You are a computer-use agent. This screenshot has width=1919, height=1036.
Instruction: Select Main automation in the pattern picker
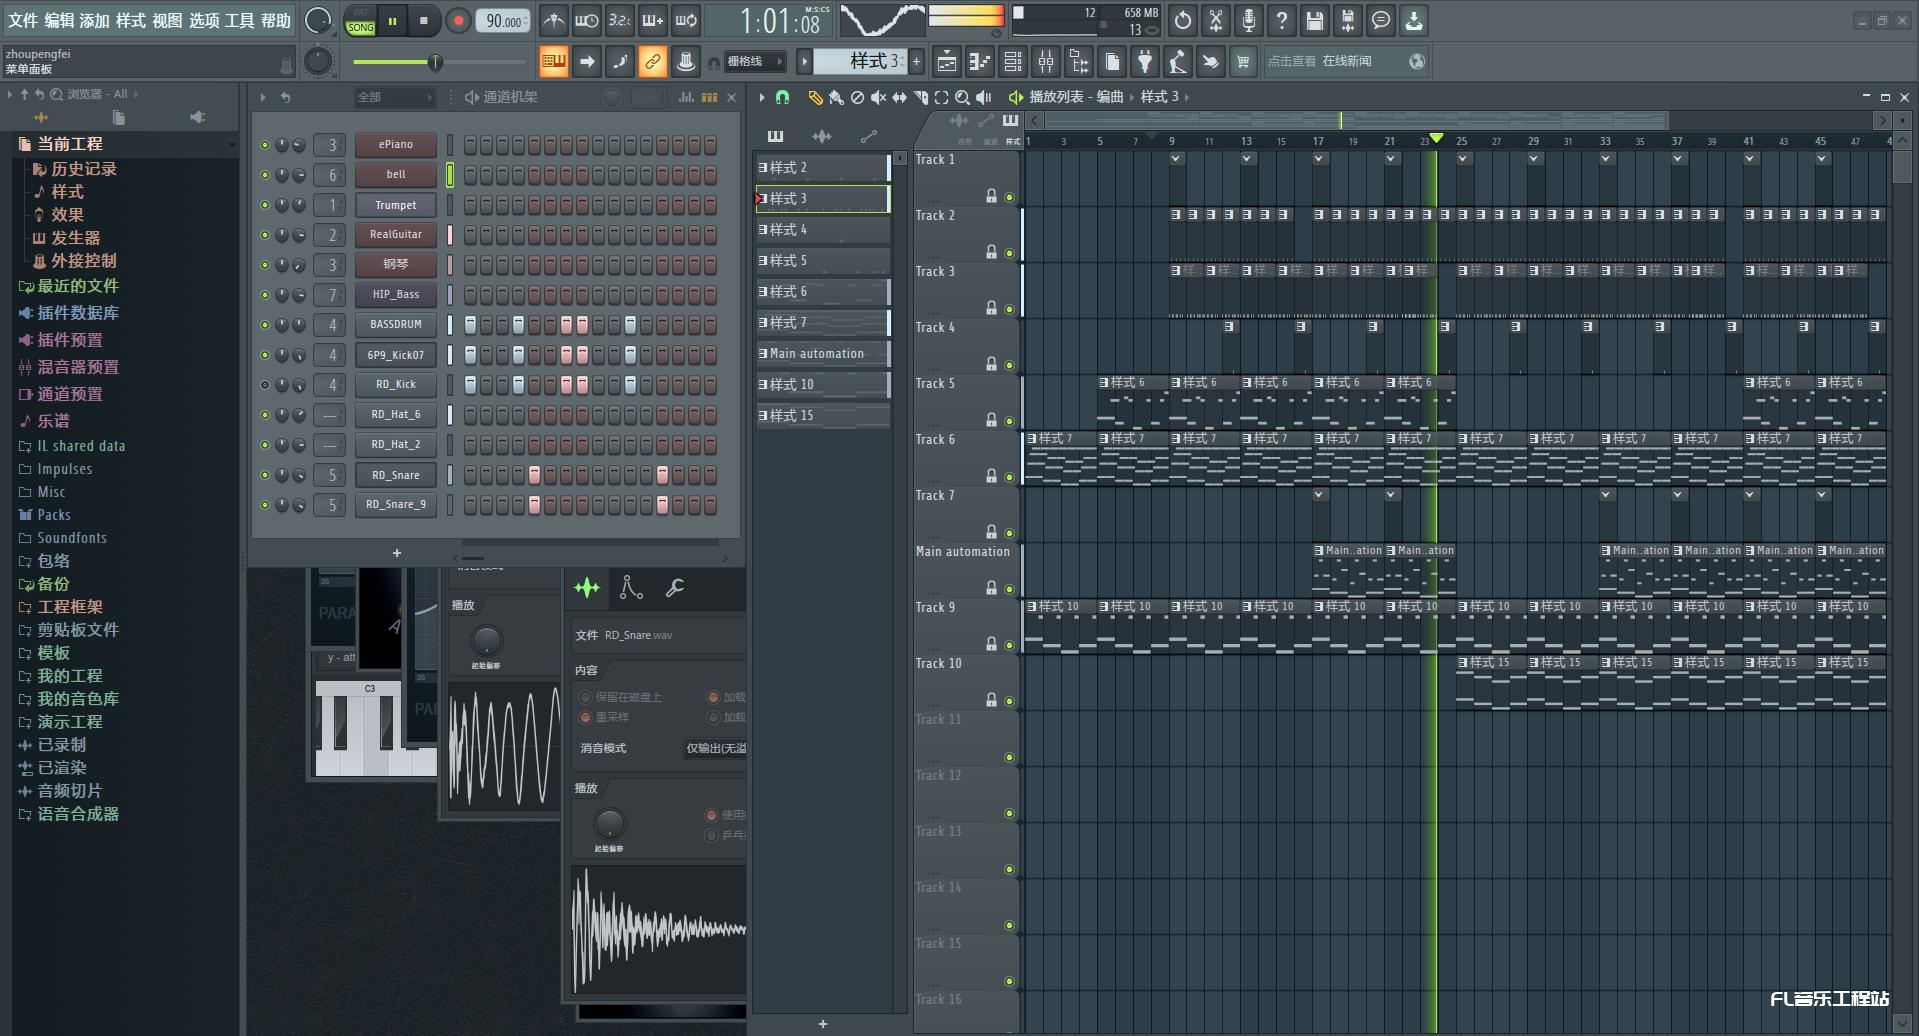tap(822, 354)
